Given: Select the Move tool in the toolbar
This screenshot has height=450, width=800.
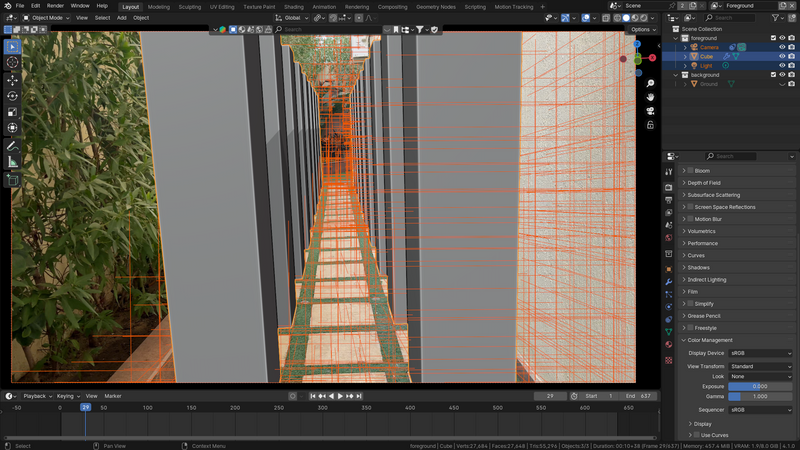Looking at the screenshot, I should pyautogui.click(x=12, y=79).
